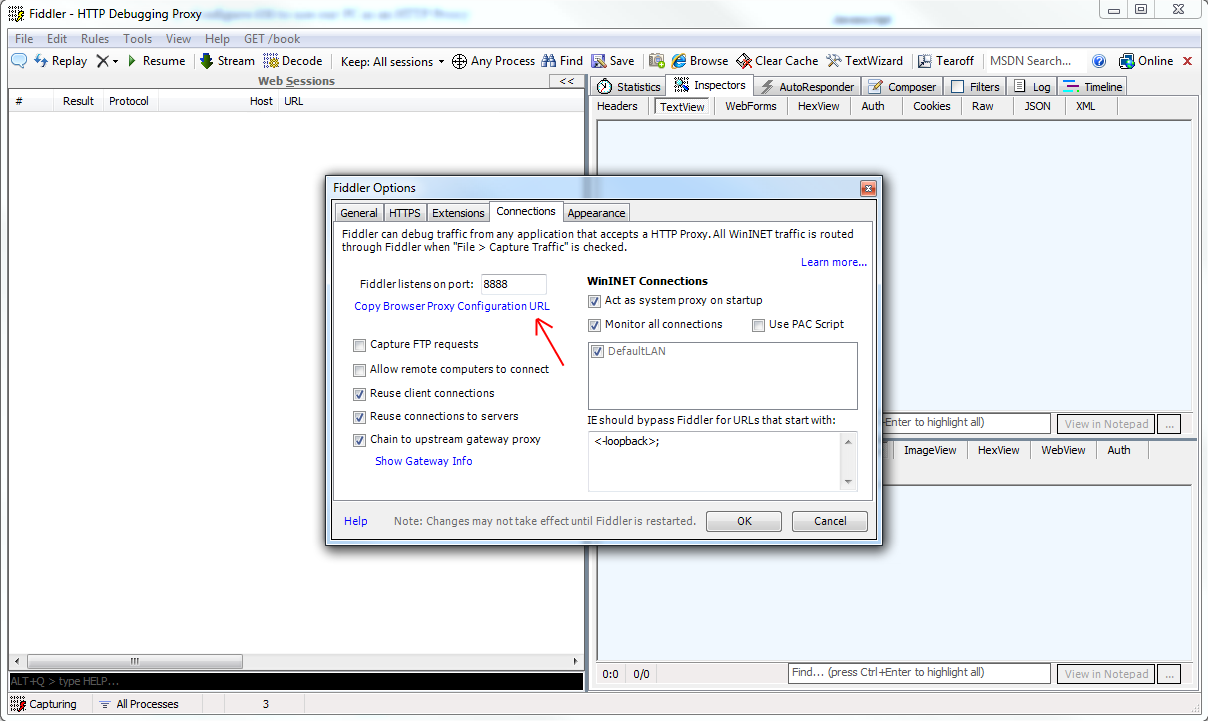Enable the Use PAC Script checkbox
This screenshot has height=721, width=1208.
pyautogui.click(x=759, y=325)
